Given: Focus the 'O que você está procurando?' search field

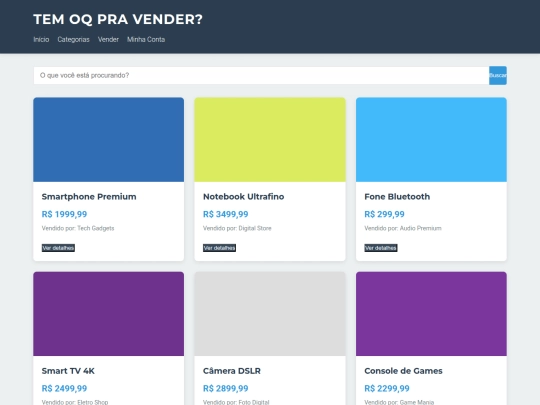Looking at the screenshot, I should pos(261,75).
